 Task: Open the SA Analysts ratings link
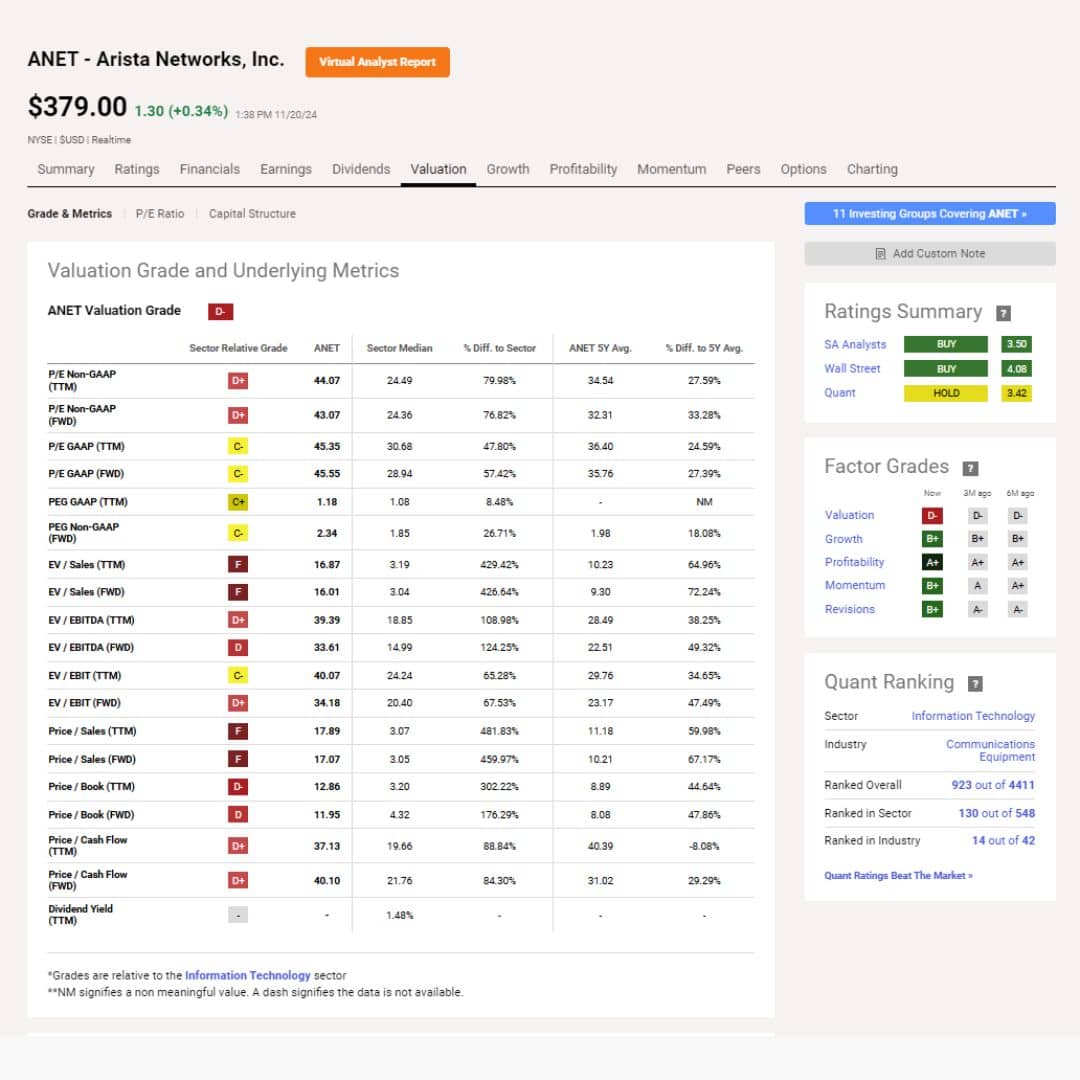[855, 344]
